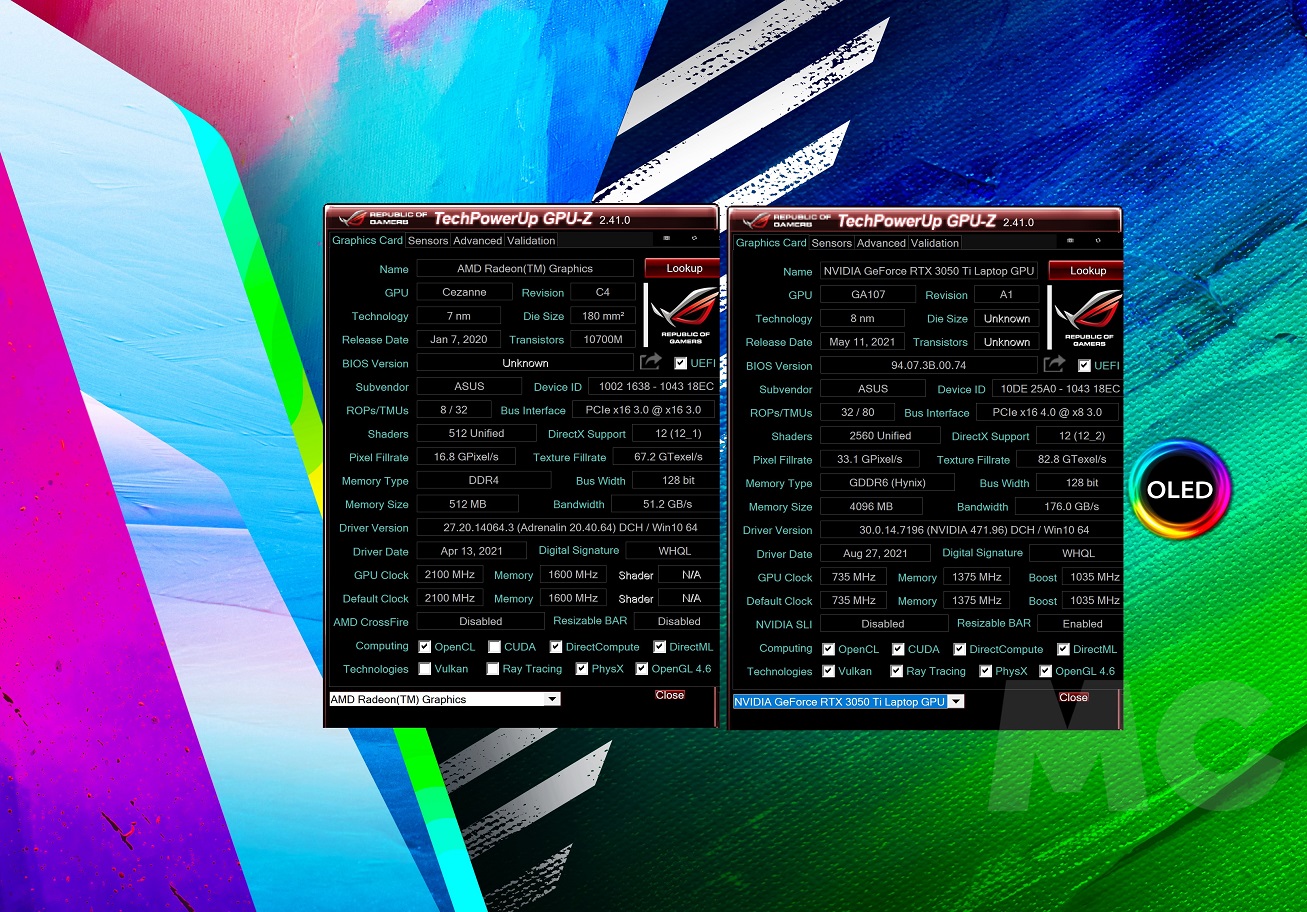
Task: Open the AMD Radeon(TM) Graphics GPU dropdown
Action: point(552,699)
